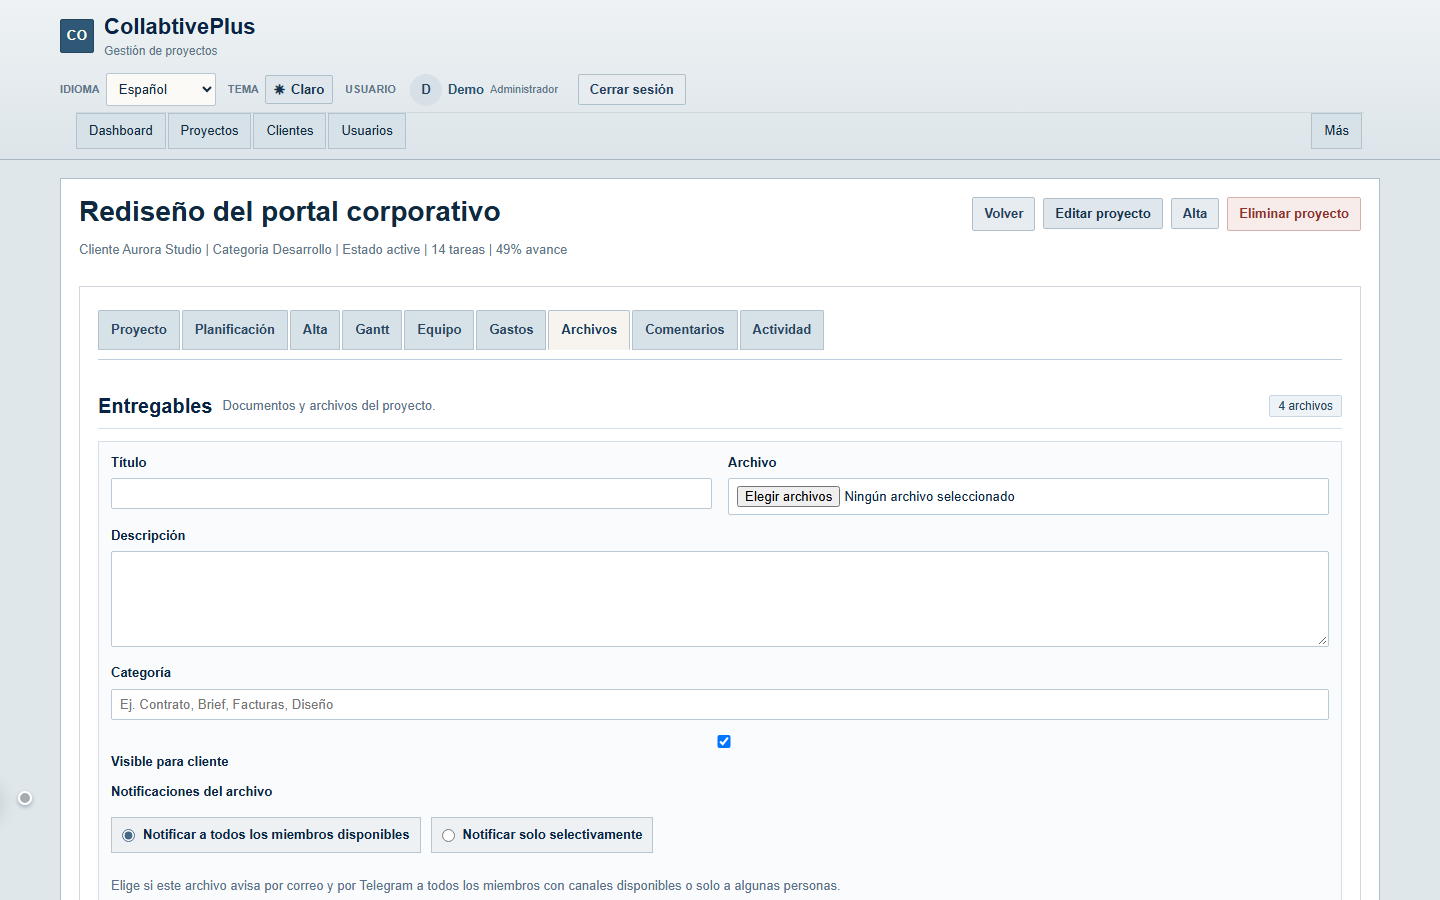The width and height of the screenshot is (1440, 900).
Task: Select Notificar a todos los miembros disponibles
Action: coord(266,835)
